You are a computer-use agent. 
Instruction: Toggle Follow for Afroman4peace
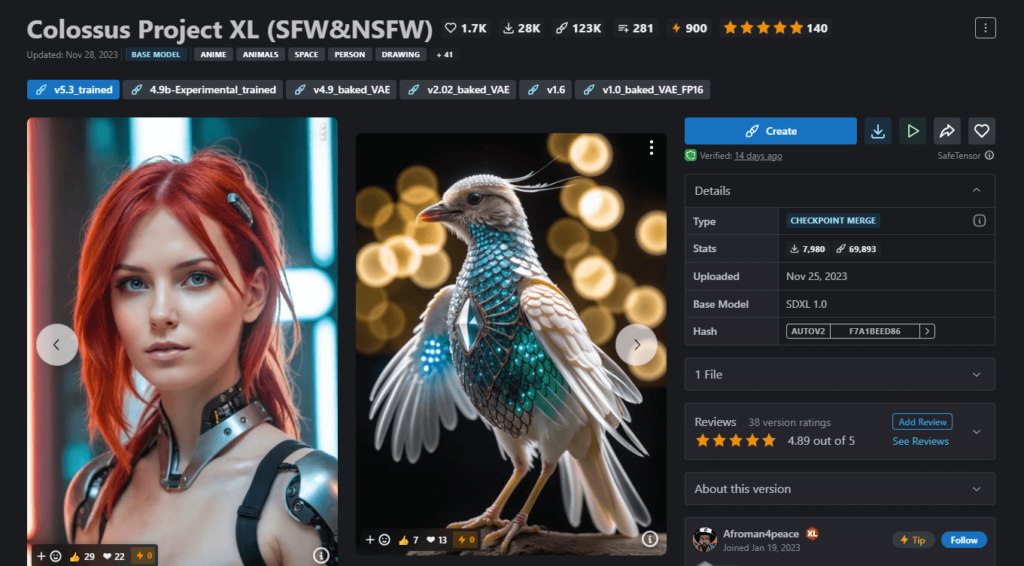pyautogui.click(x=963, y=540)
